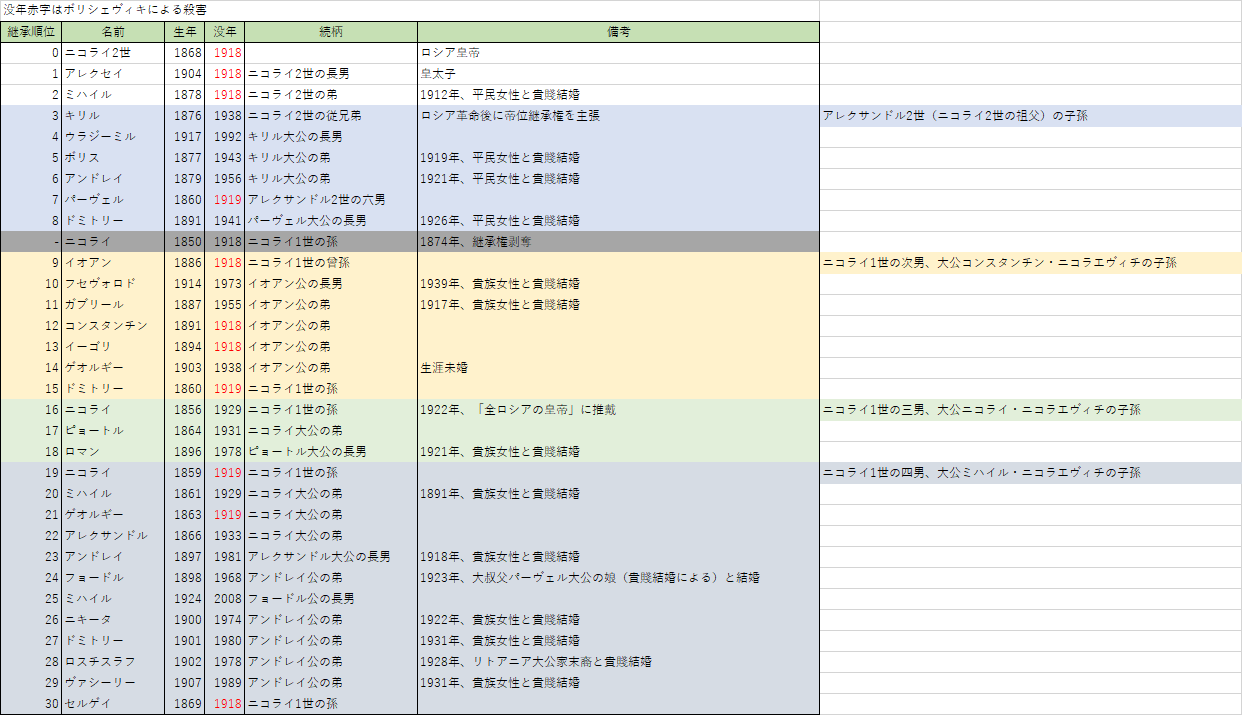Select remark cell 生涯未婚

pos(619,368)
